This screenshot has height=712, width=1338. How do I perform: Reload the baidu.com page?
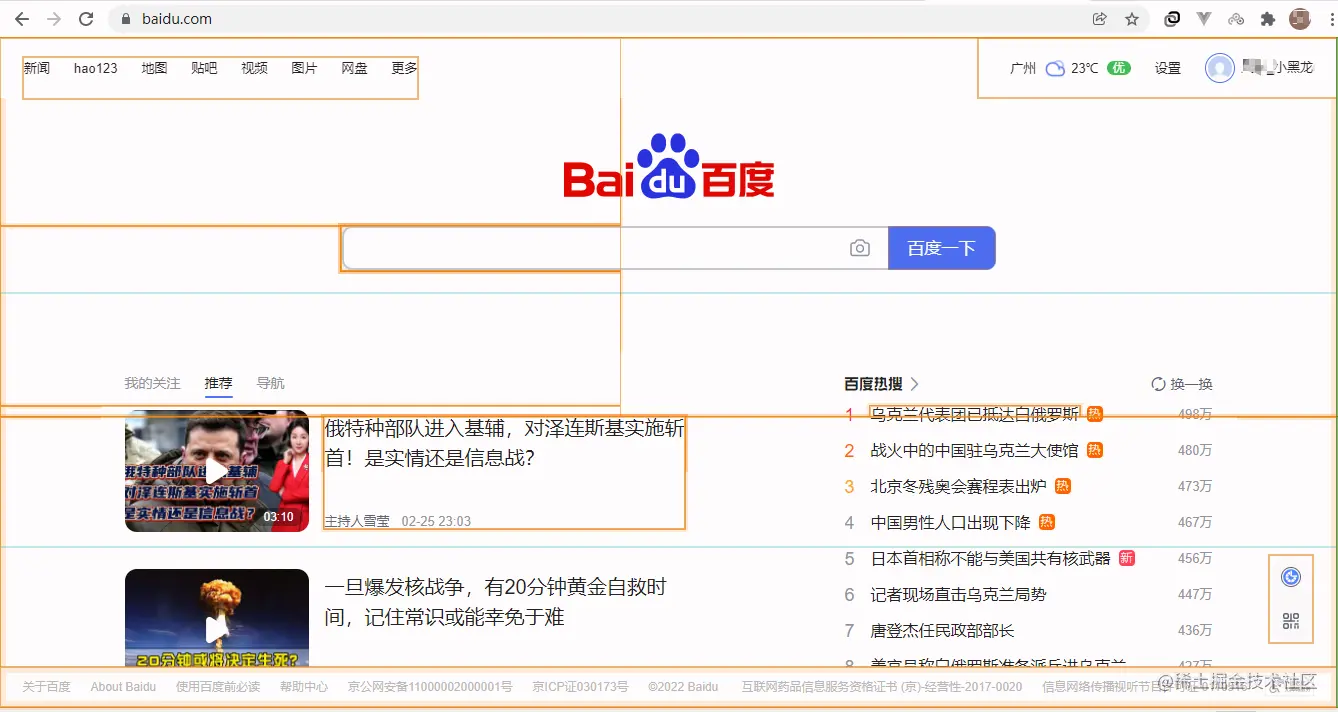click(x=86, y=19)
